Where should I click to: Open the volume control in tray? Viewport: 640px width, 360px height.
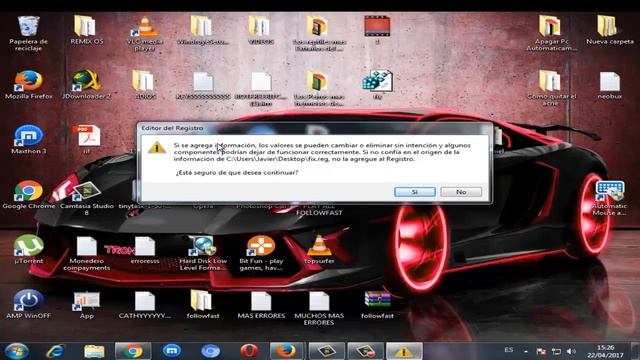click(571, 351)
